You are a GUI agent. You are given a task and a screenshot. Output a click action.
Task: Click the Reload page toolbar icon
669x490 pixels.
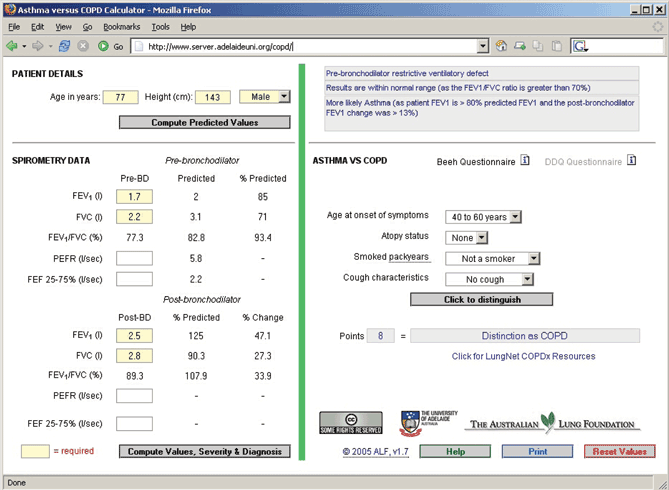click(64, 46)
